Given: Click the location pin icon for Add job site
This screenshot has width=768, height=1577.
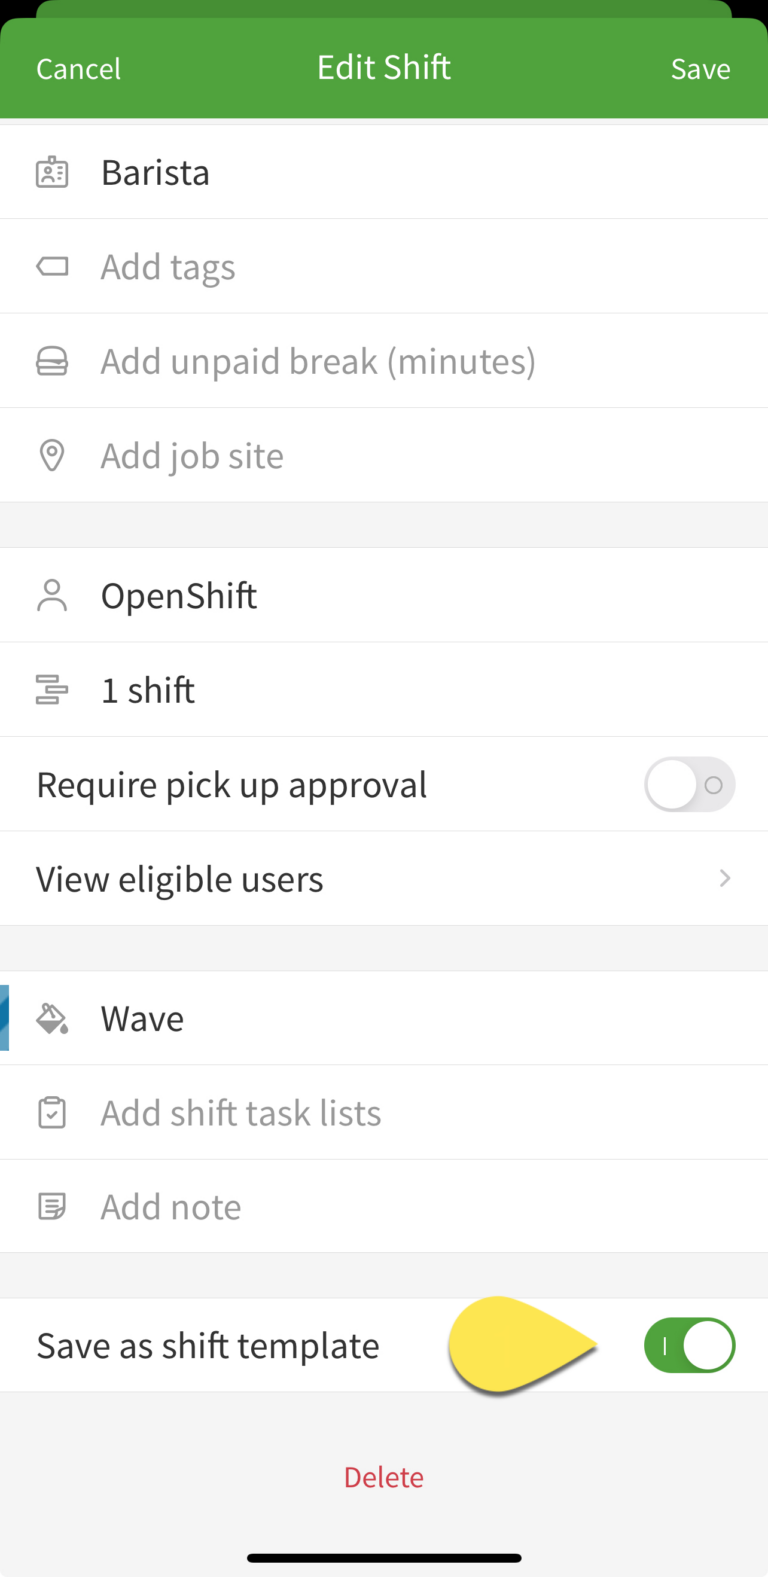Looking at the screenshot, I should pyautogui.click(x=51, y=455).
